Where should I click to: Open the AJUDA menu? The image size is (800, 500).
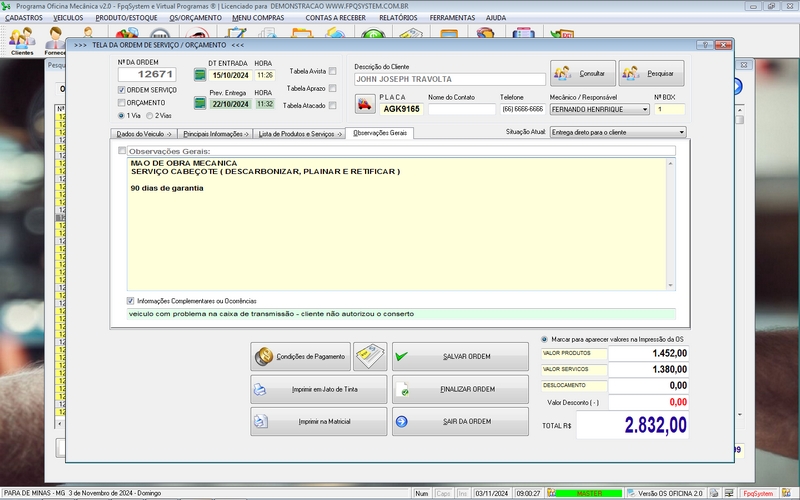(x=496, y=18)
